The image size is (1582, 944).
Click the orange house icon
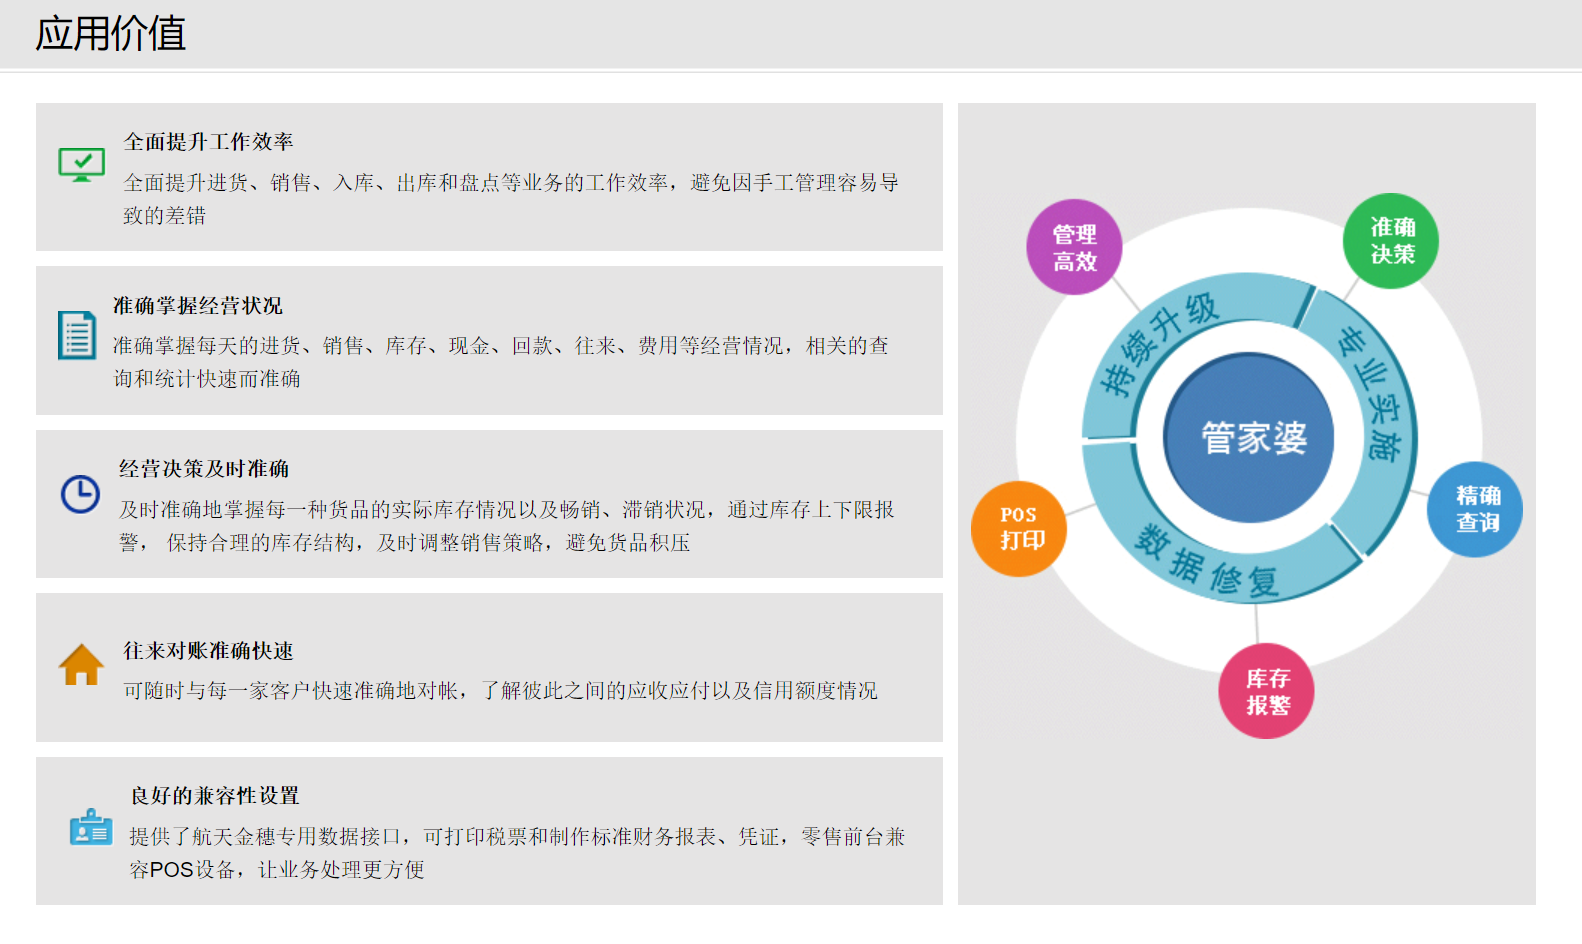pyautogui.click(x=81, y=664)
